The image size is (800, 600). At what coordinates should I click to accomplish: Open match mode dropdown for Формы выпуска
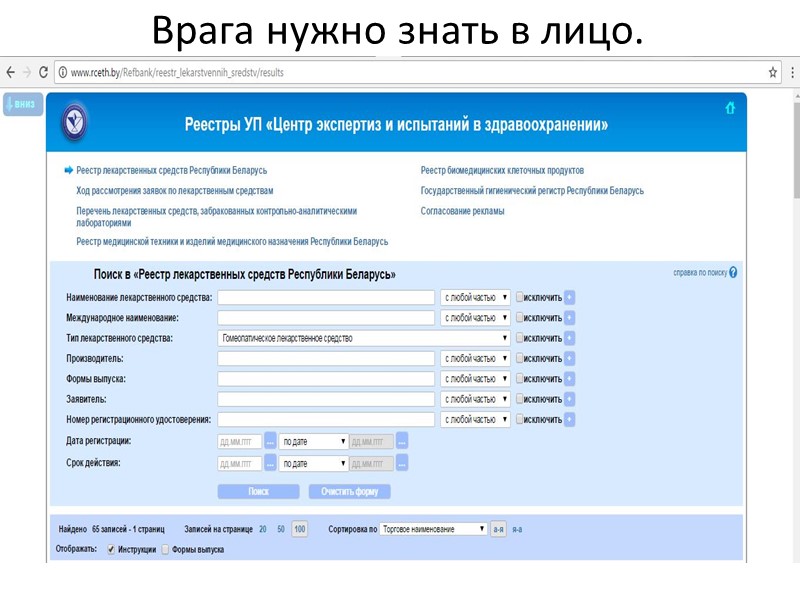(x=476, y=379)
